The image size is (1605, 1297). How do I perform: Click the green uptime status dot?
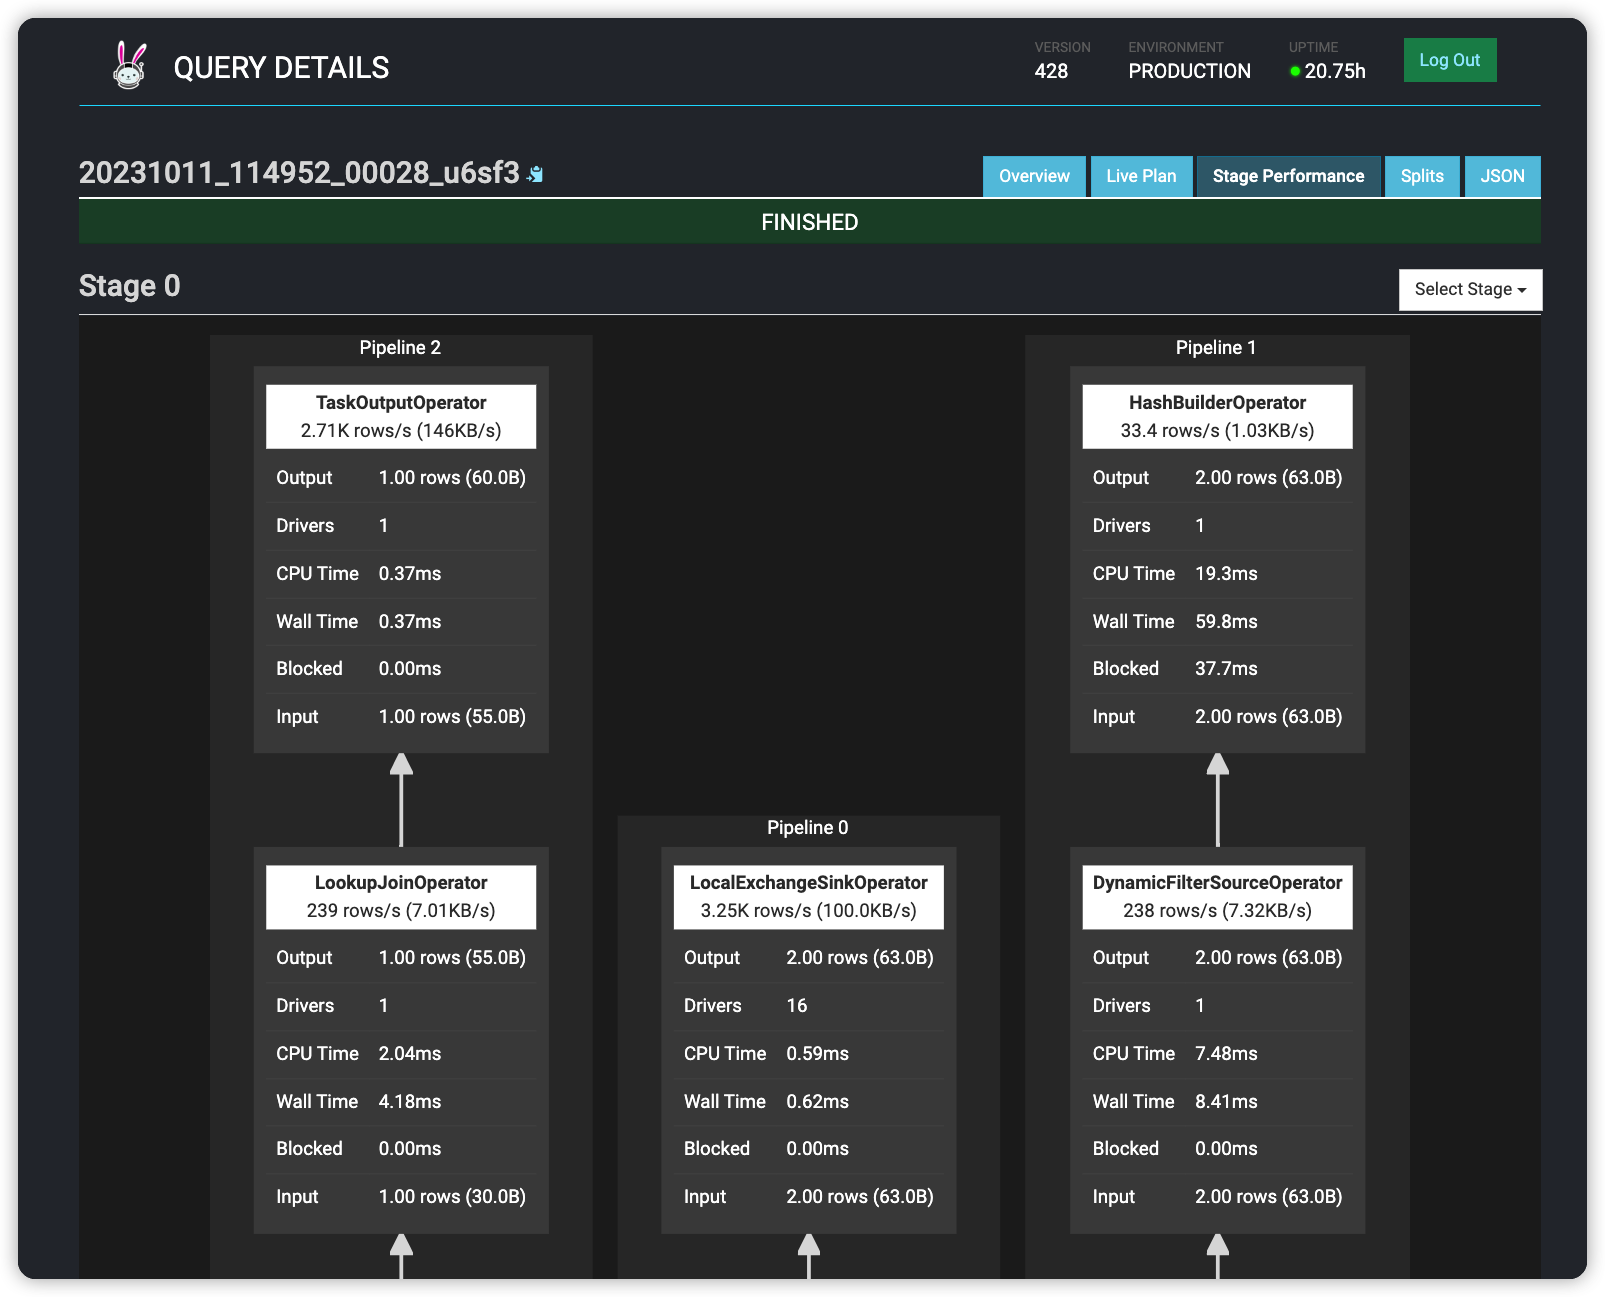click(x=1295, y=71)
